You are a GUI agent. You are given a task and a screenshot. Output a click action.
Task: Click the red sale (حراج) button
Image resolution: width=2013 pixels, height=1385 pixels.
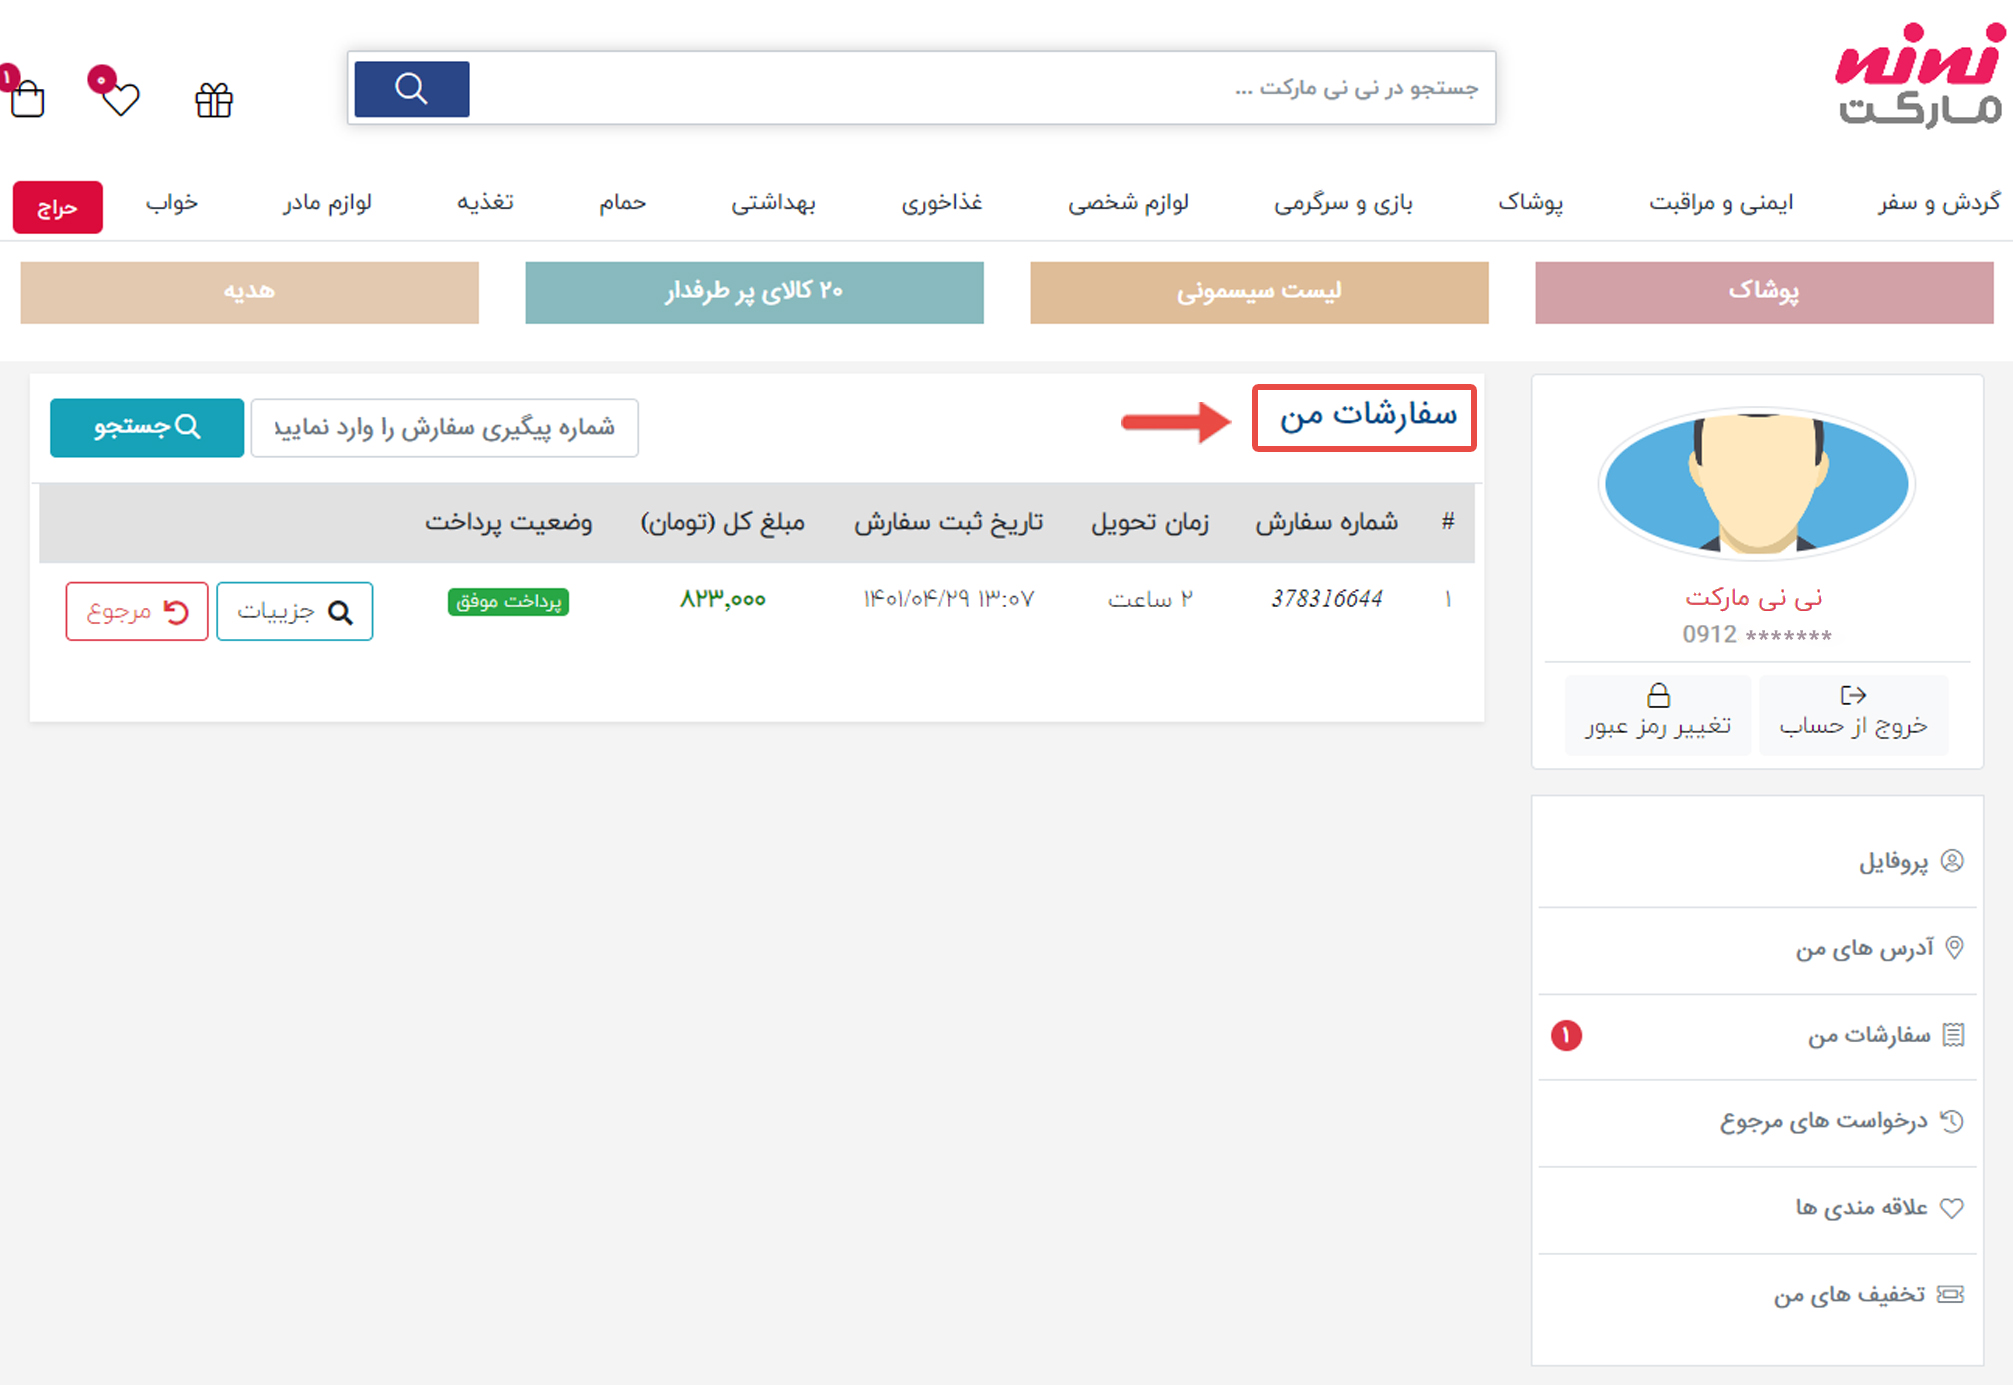click(57, 207)
